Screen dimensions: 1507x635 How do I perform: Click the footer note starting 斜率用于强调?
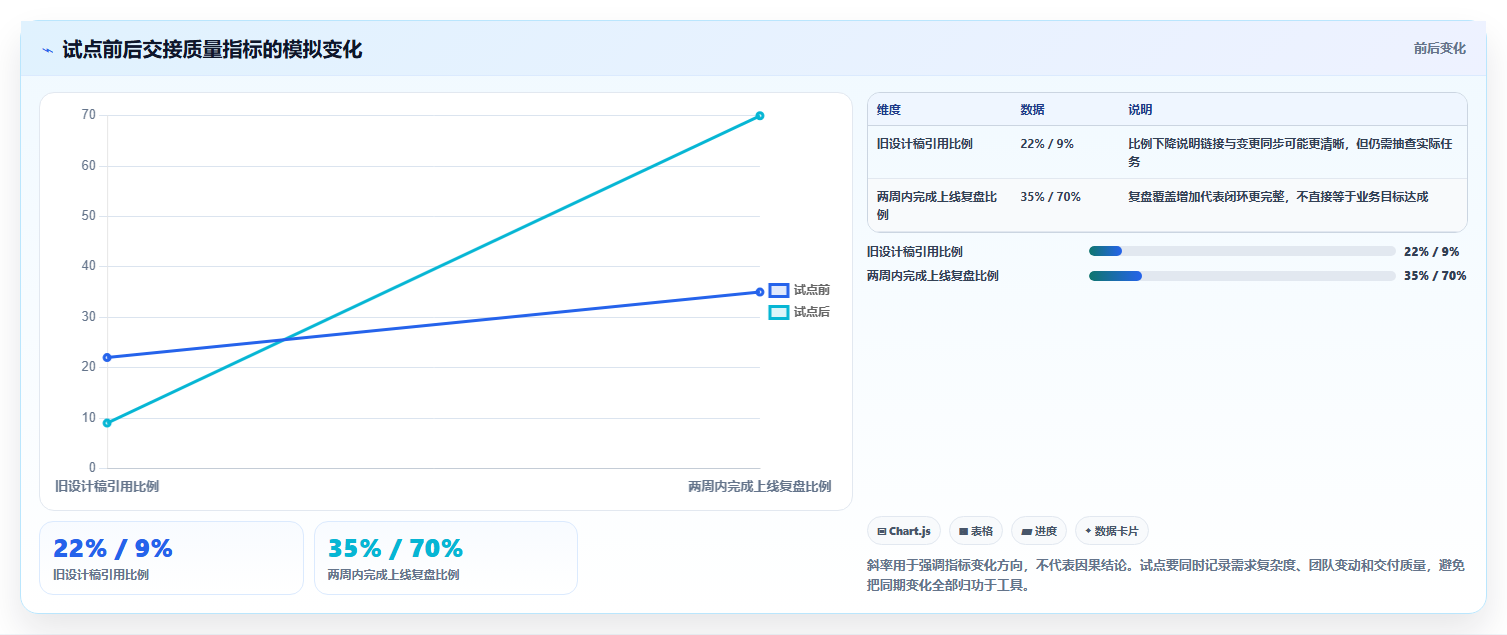click(1166, 575)
